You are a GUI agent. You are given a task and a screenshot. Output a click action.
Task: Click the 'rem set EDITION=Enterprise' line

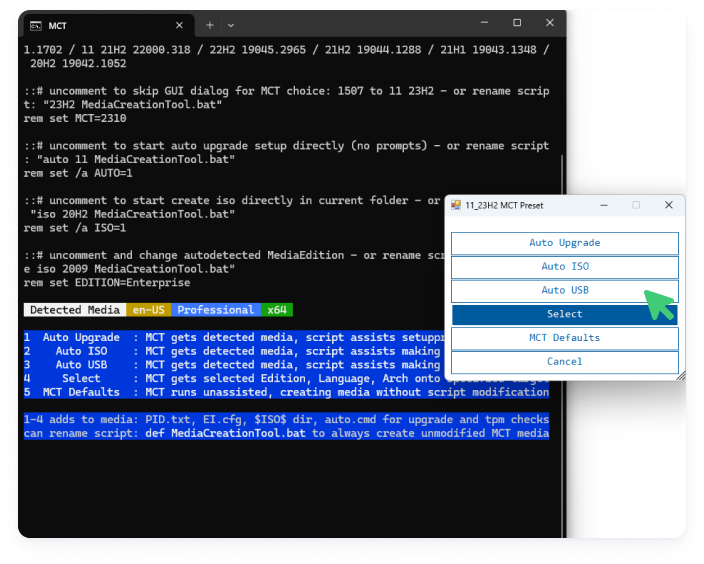click(x=107, y=283)
